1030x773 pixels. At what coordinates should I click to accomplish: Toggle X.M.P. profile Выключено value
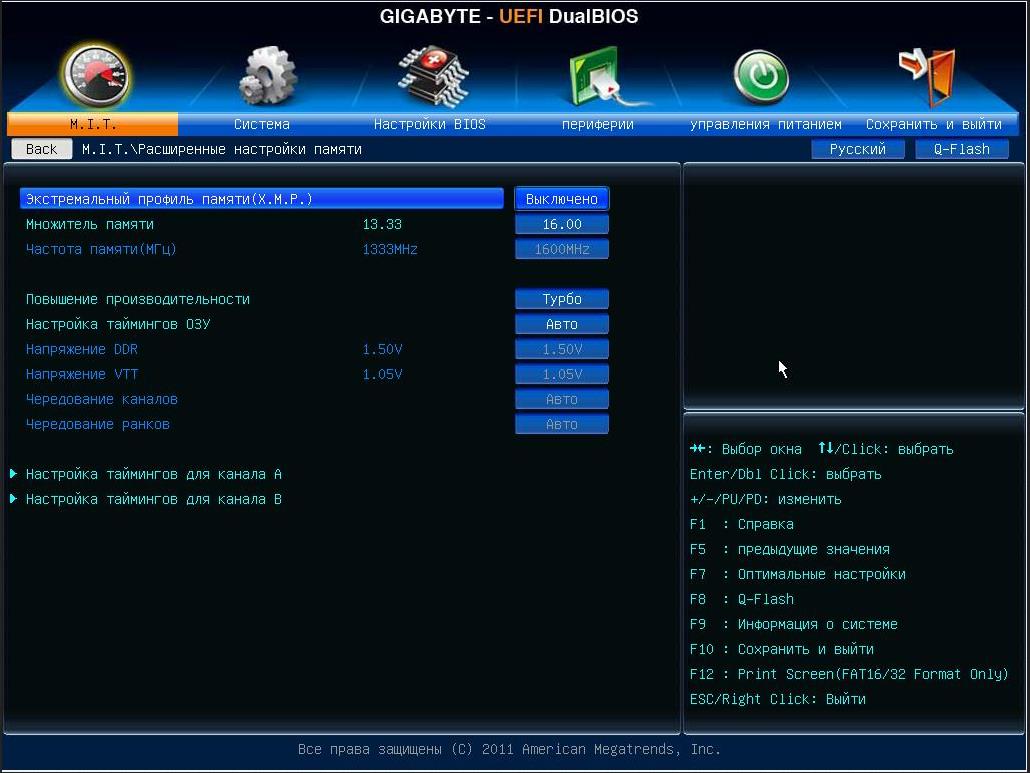[x=561, y=199]
